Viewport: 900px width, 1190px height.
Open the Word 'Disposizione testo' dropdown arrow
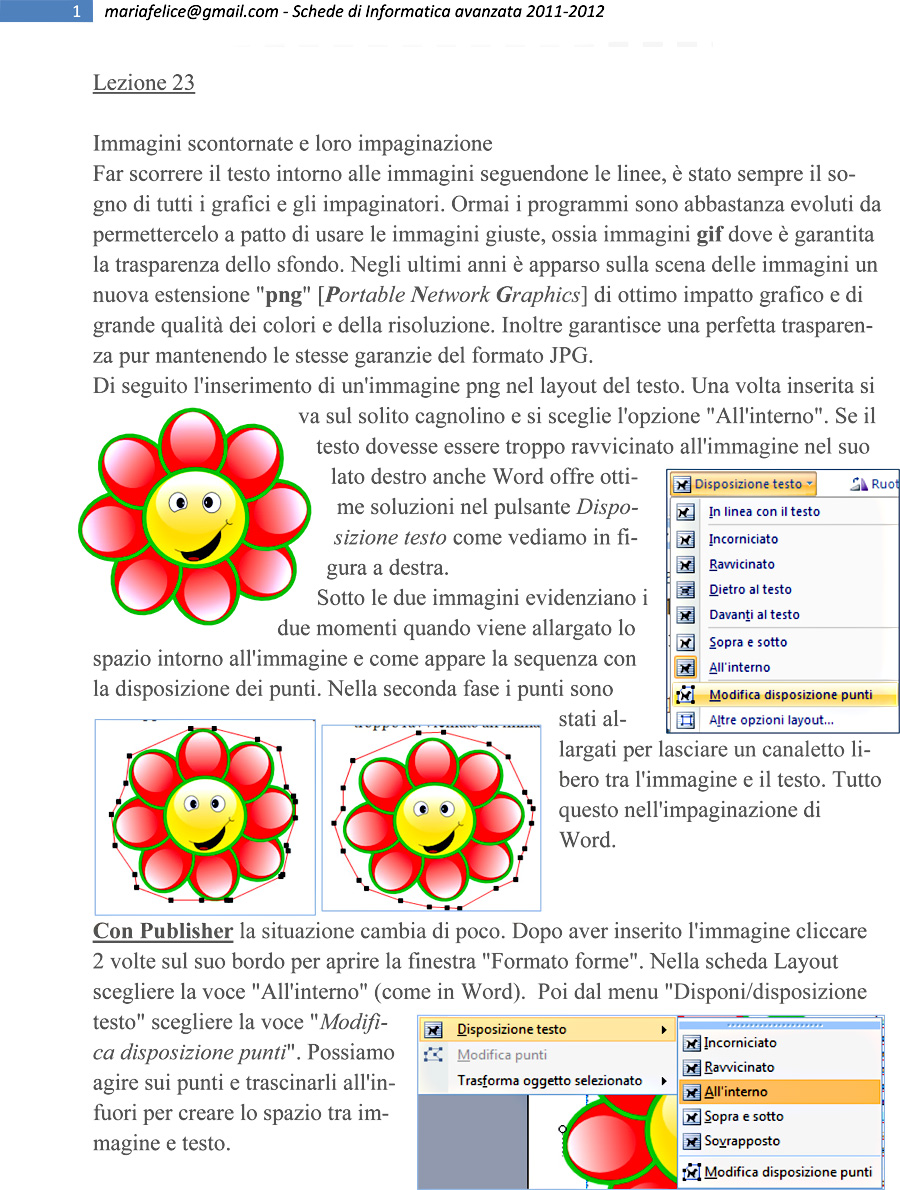point(810,484)
